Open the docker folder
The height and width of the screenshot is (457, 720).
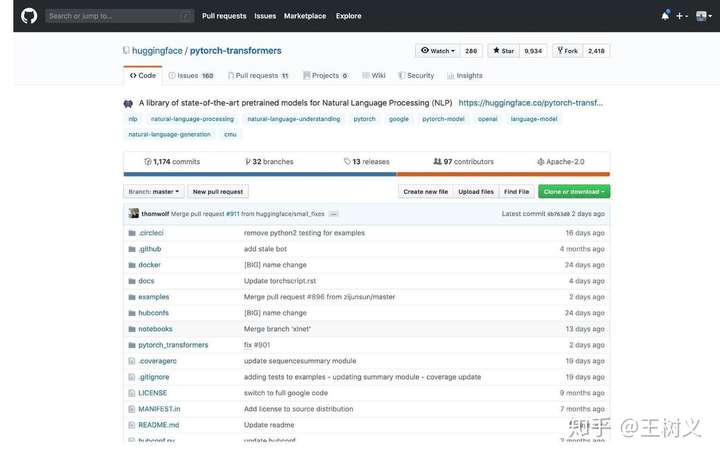click(150, 265)
